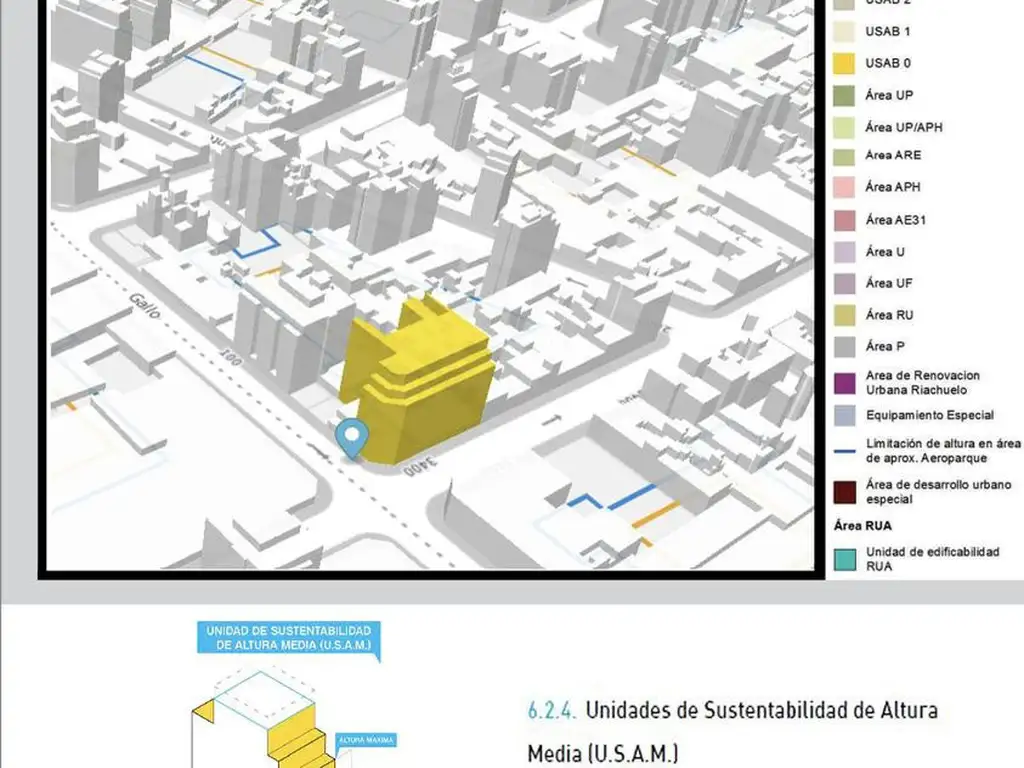Image resolution: width=1024 pixels, height=768 pixels.
Task: Click the 'Área UP/APH' legend label
Action: [903, 127]
